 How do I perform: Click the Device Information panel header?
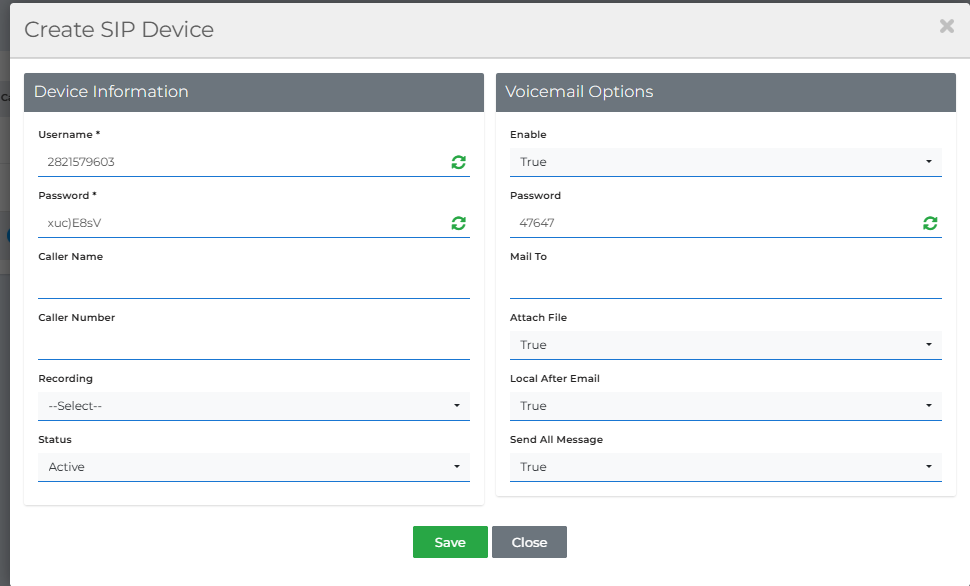click(253, 92)
